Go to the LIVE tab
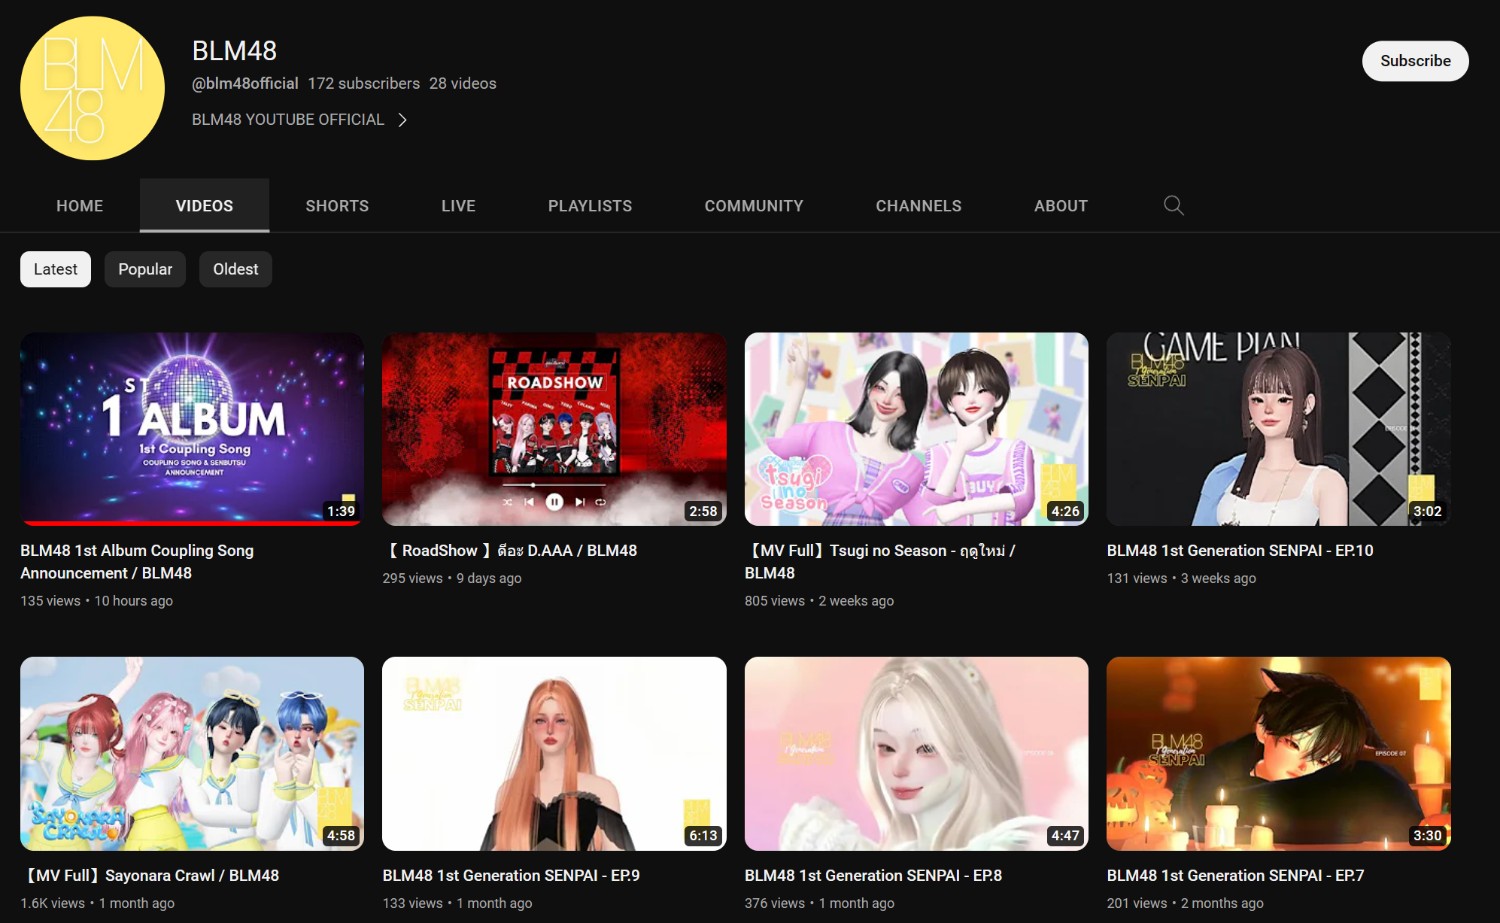This screenshot has height=923, width=1500. (x=458, y=206)
